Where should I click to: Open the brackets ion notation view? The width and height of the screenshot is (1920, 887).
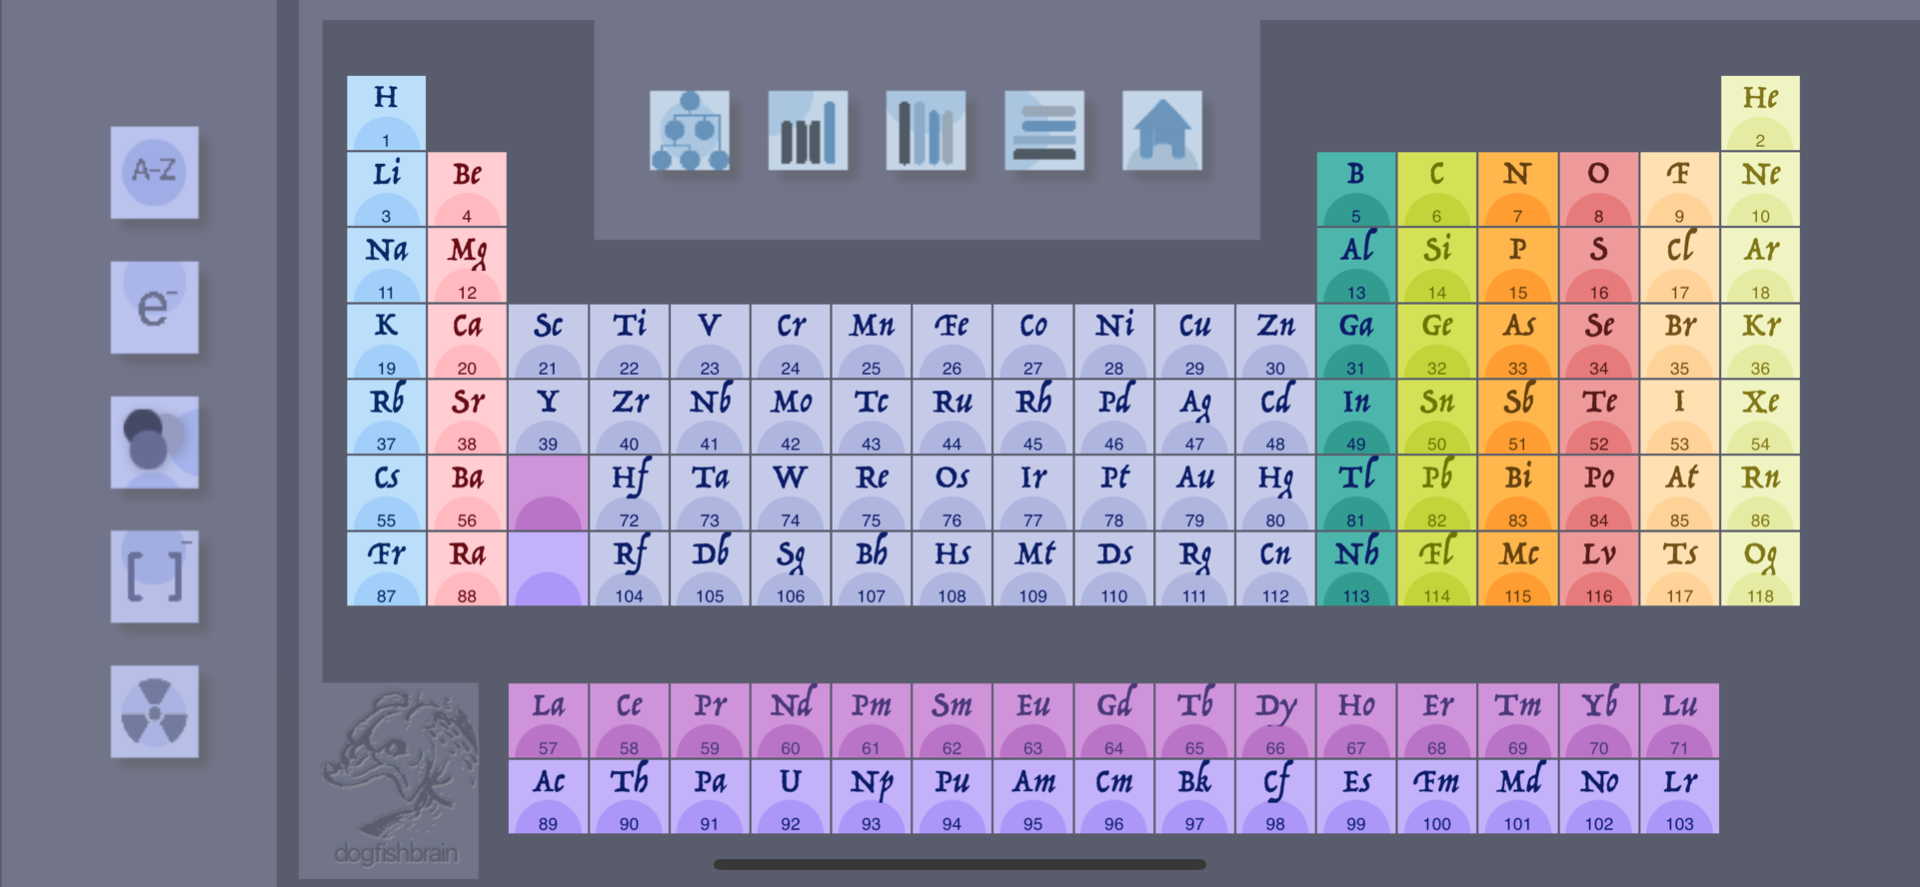click(154, 577)
